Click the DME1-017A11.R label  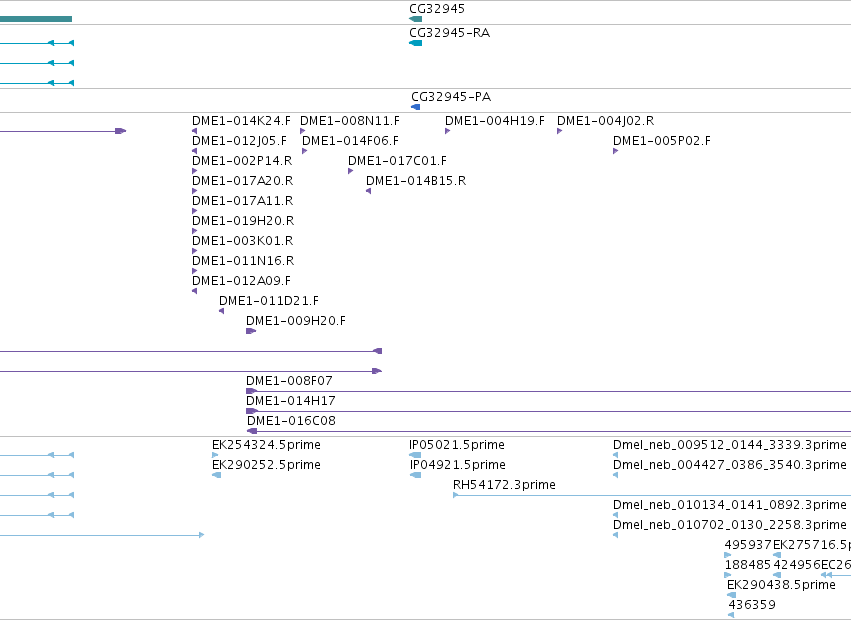[x=243, y=201]
